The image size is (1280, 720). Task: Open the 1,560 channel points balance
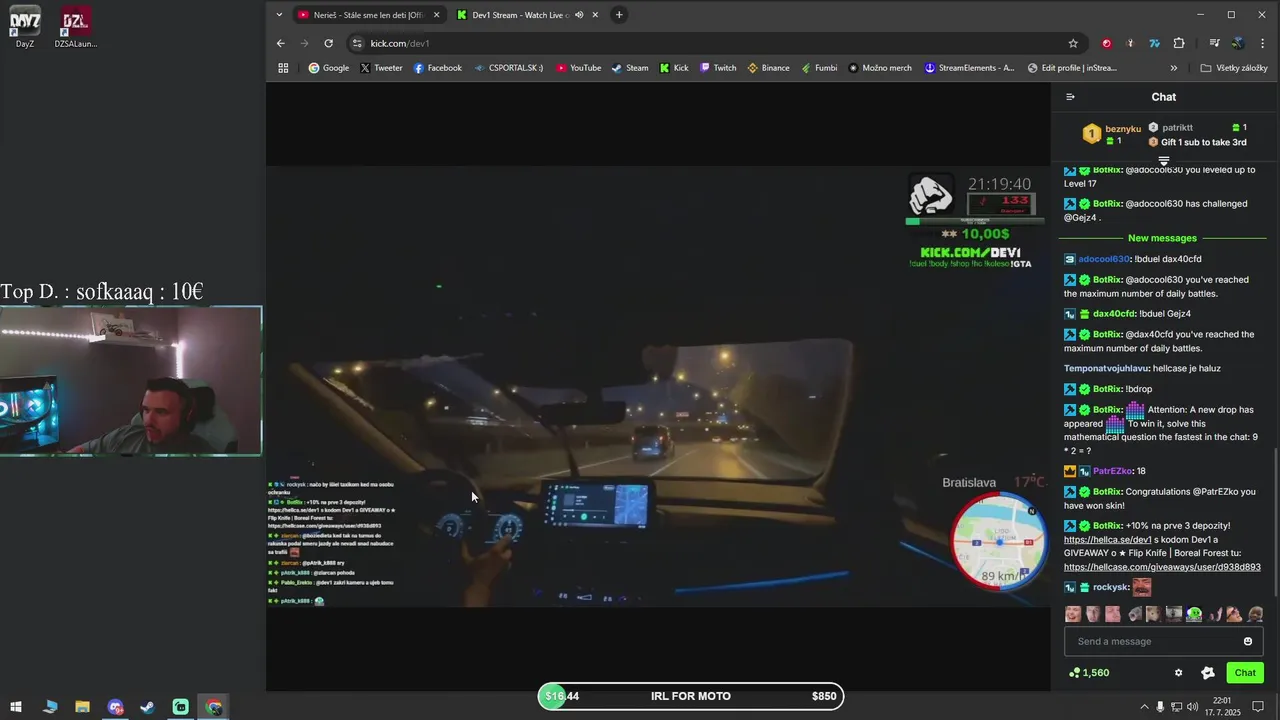click(1089, 673)
